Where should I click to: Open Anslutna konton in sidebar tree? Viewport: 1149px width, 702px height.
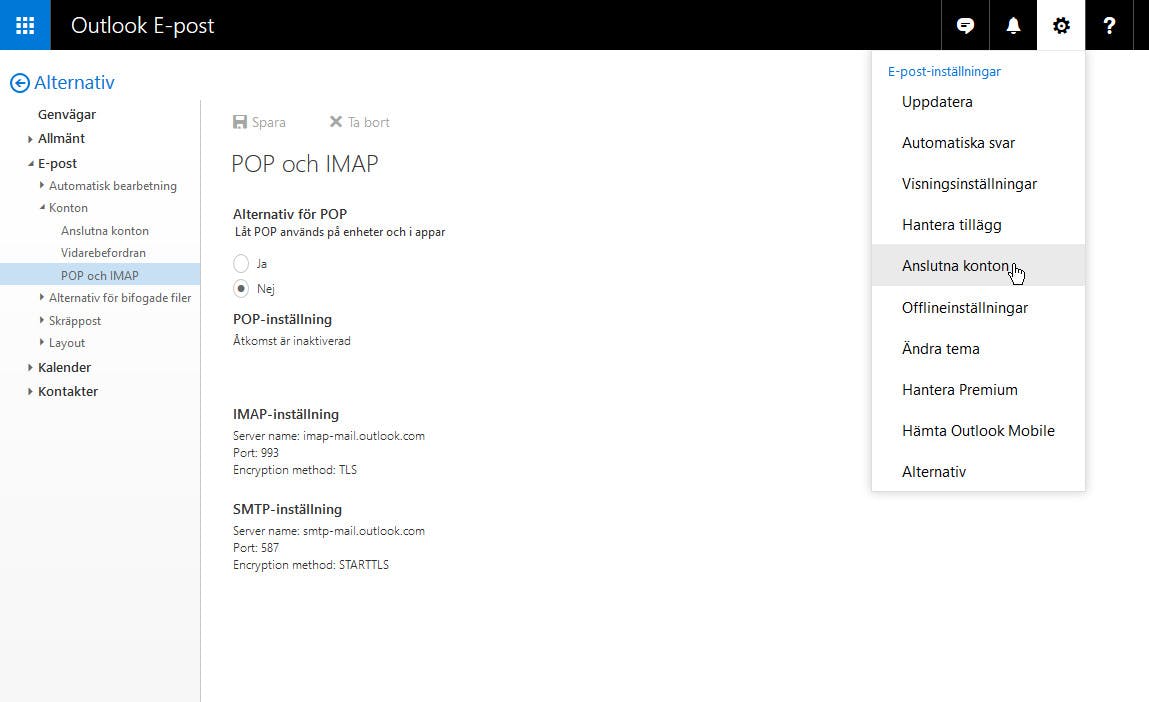[x=105, y=231]
